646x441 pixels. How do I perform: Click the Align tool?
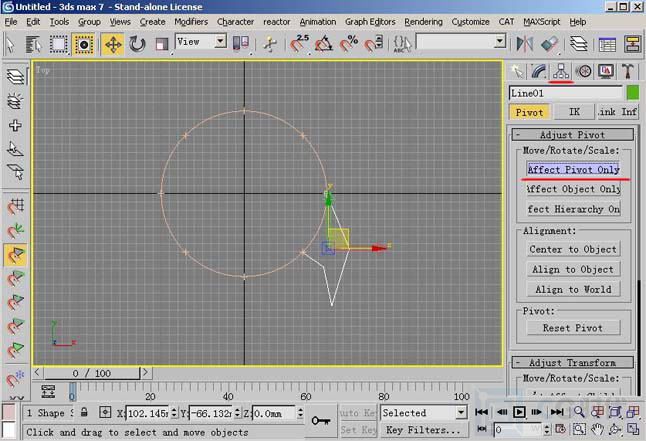point(549,44)
